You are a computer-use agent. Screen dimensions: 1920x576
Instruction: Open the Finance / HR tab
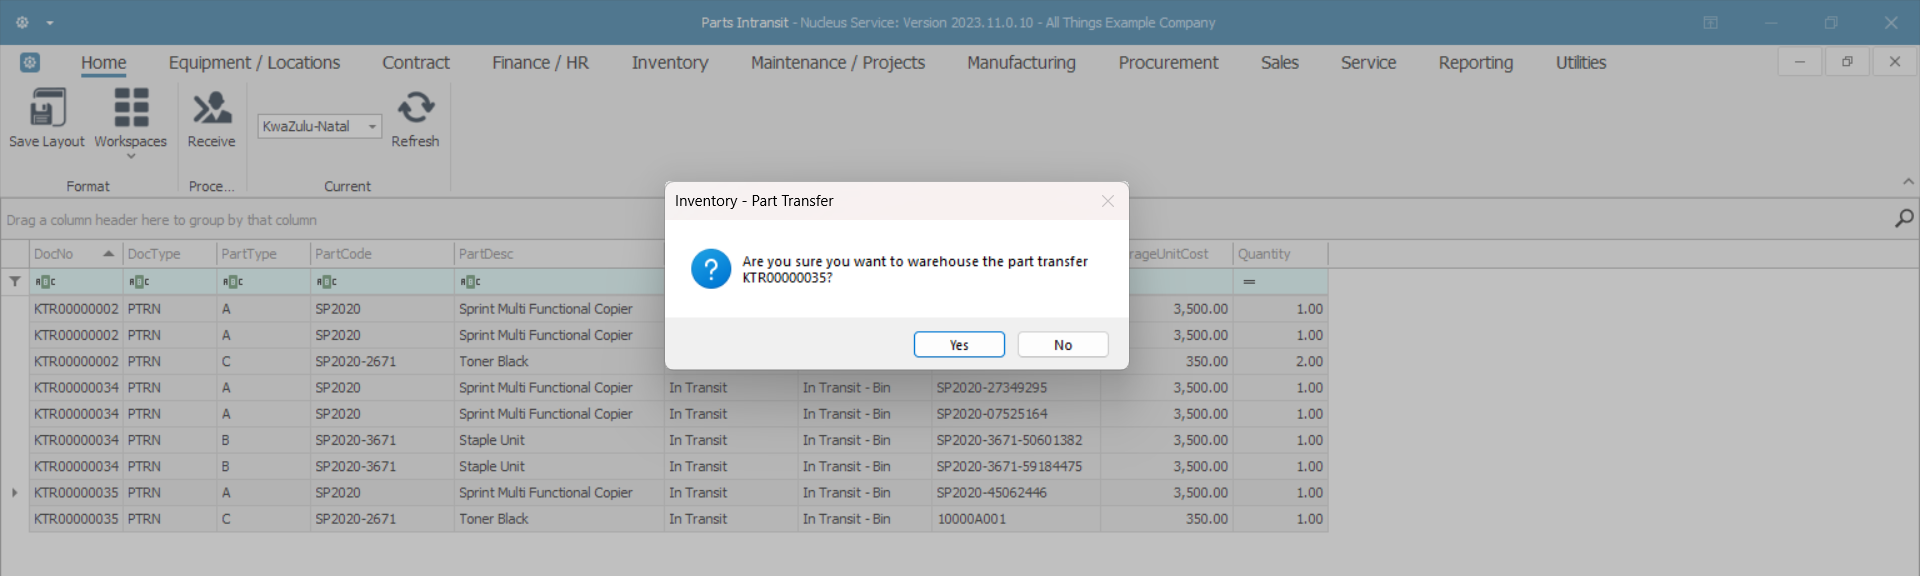point(540,63)
